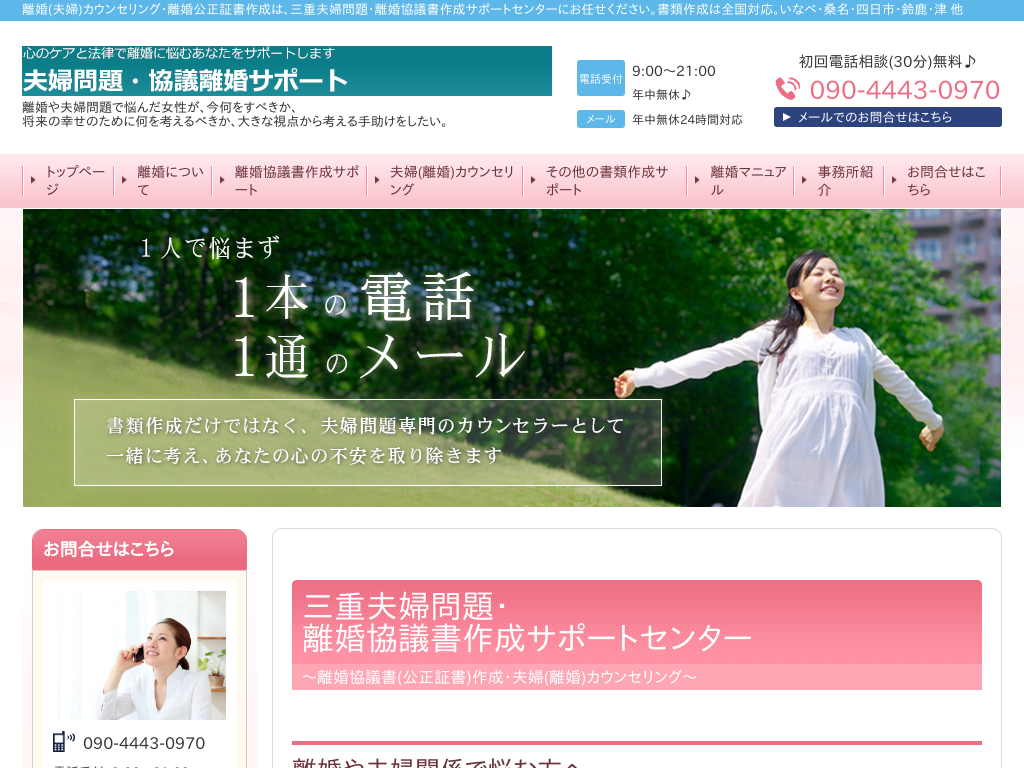Click the 夫婦問題・協議離婚サポート site logo
This screenshot has height=768, width=1024.
(287, 71)
